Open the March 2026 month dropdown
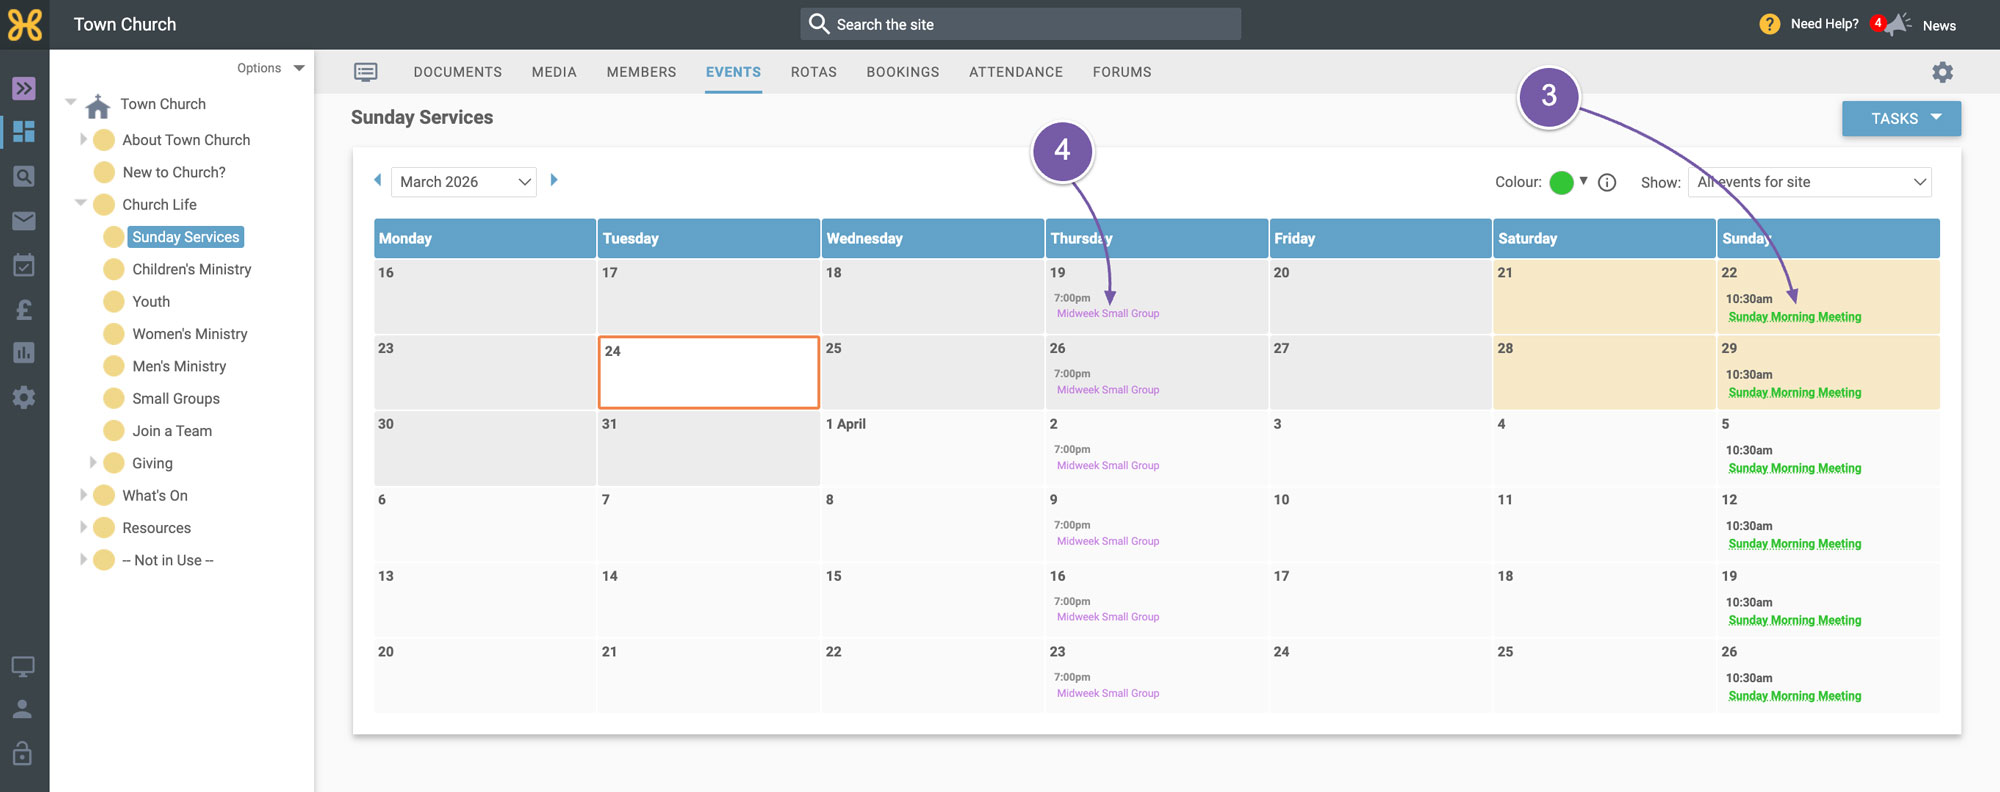The width and height of the screenshot is (2000, 792). (x=464, y=182)
